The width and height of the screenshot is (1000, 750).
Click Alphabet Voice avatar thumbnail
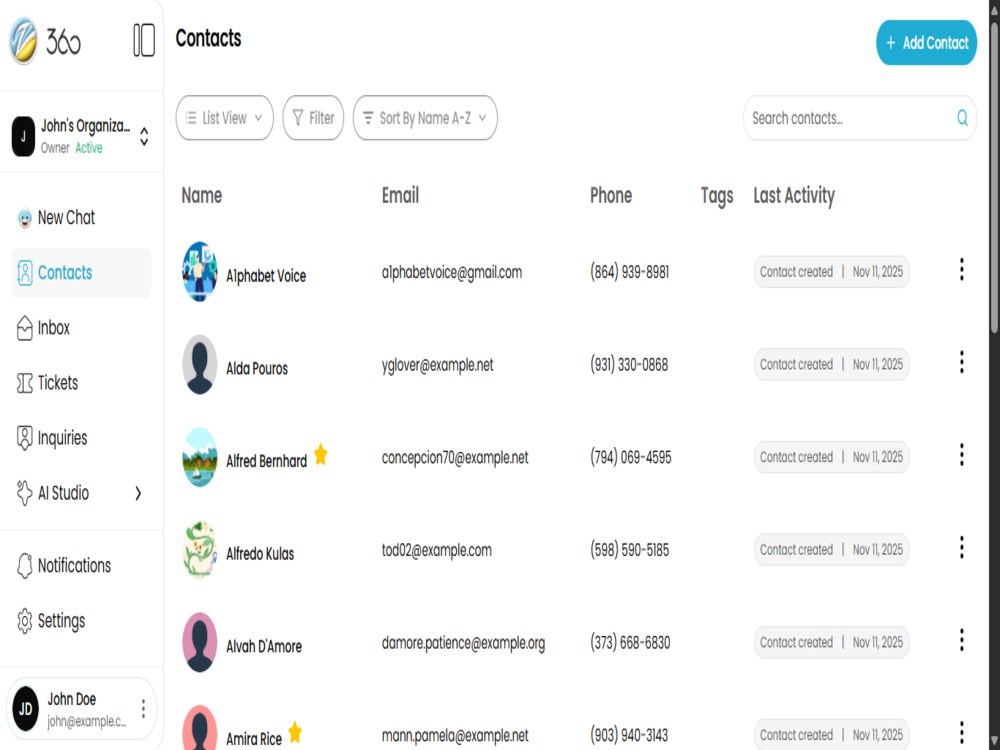200,272
